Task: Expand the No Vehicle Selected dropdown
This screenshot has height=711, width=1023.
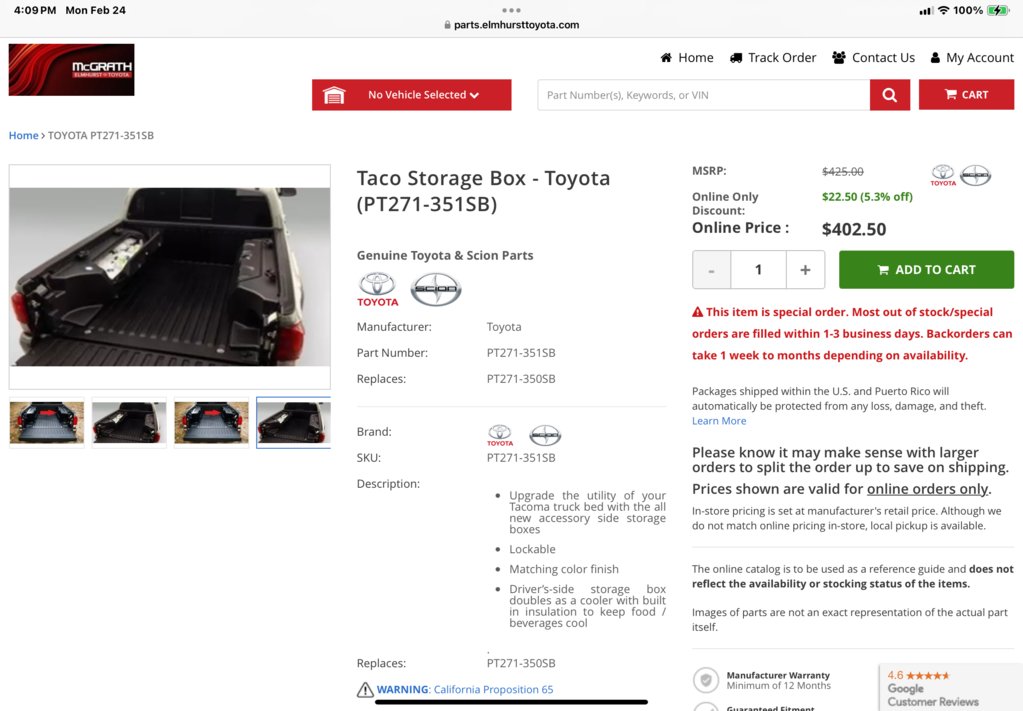Action: (x=412, y=95)
